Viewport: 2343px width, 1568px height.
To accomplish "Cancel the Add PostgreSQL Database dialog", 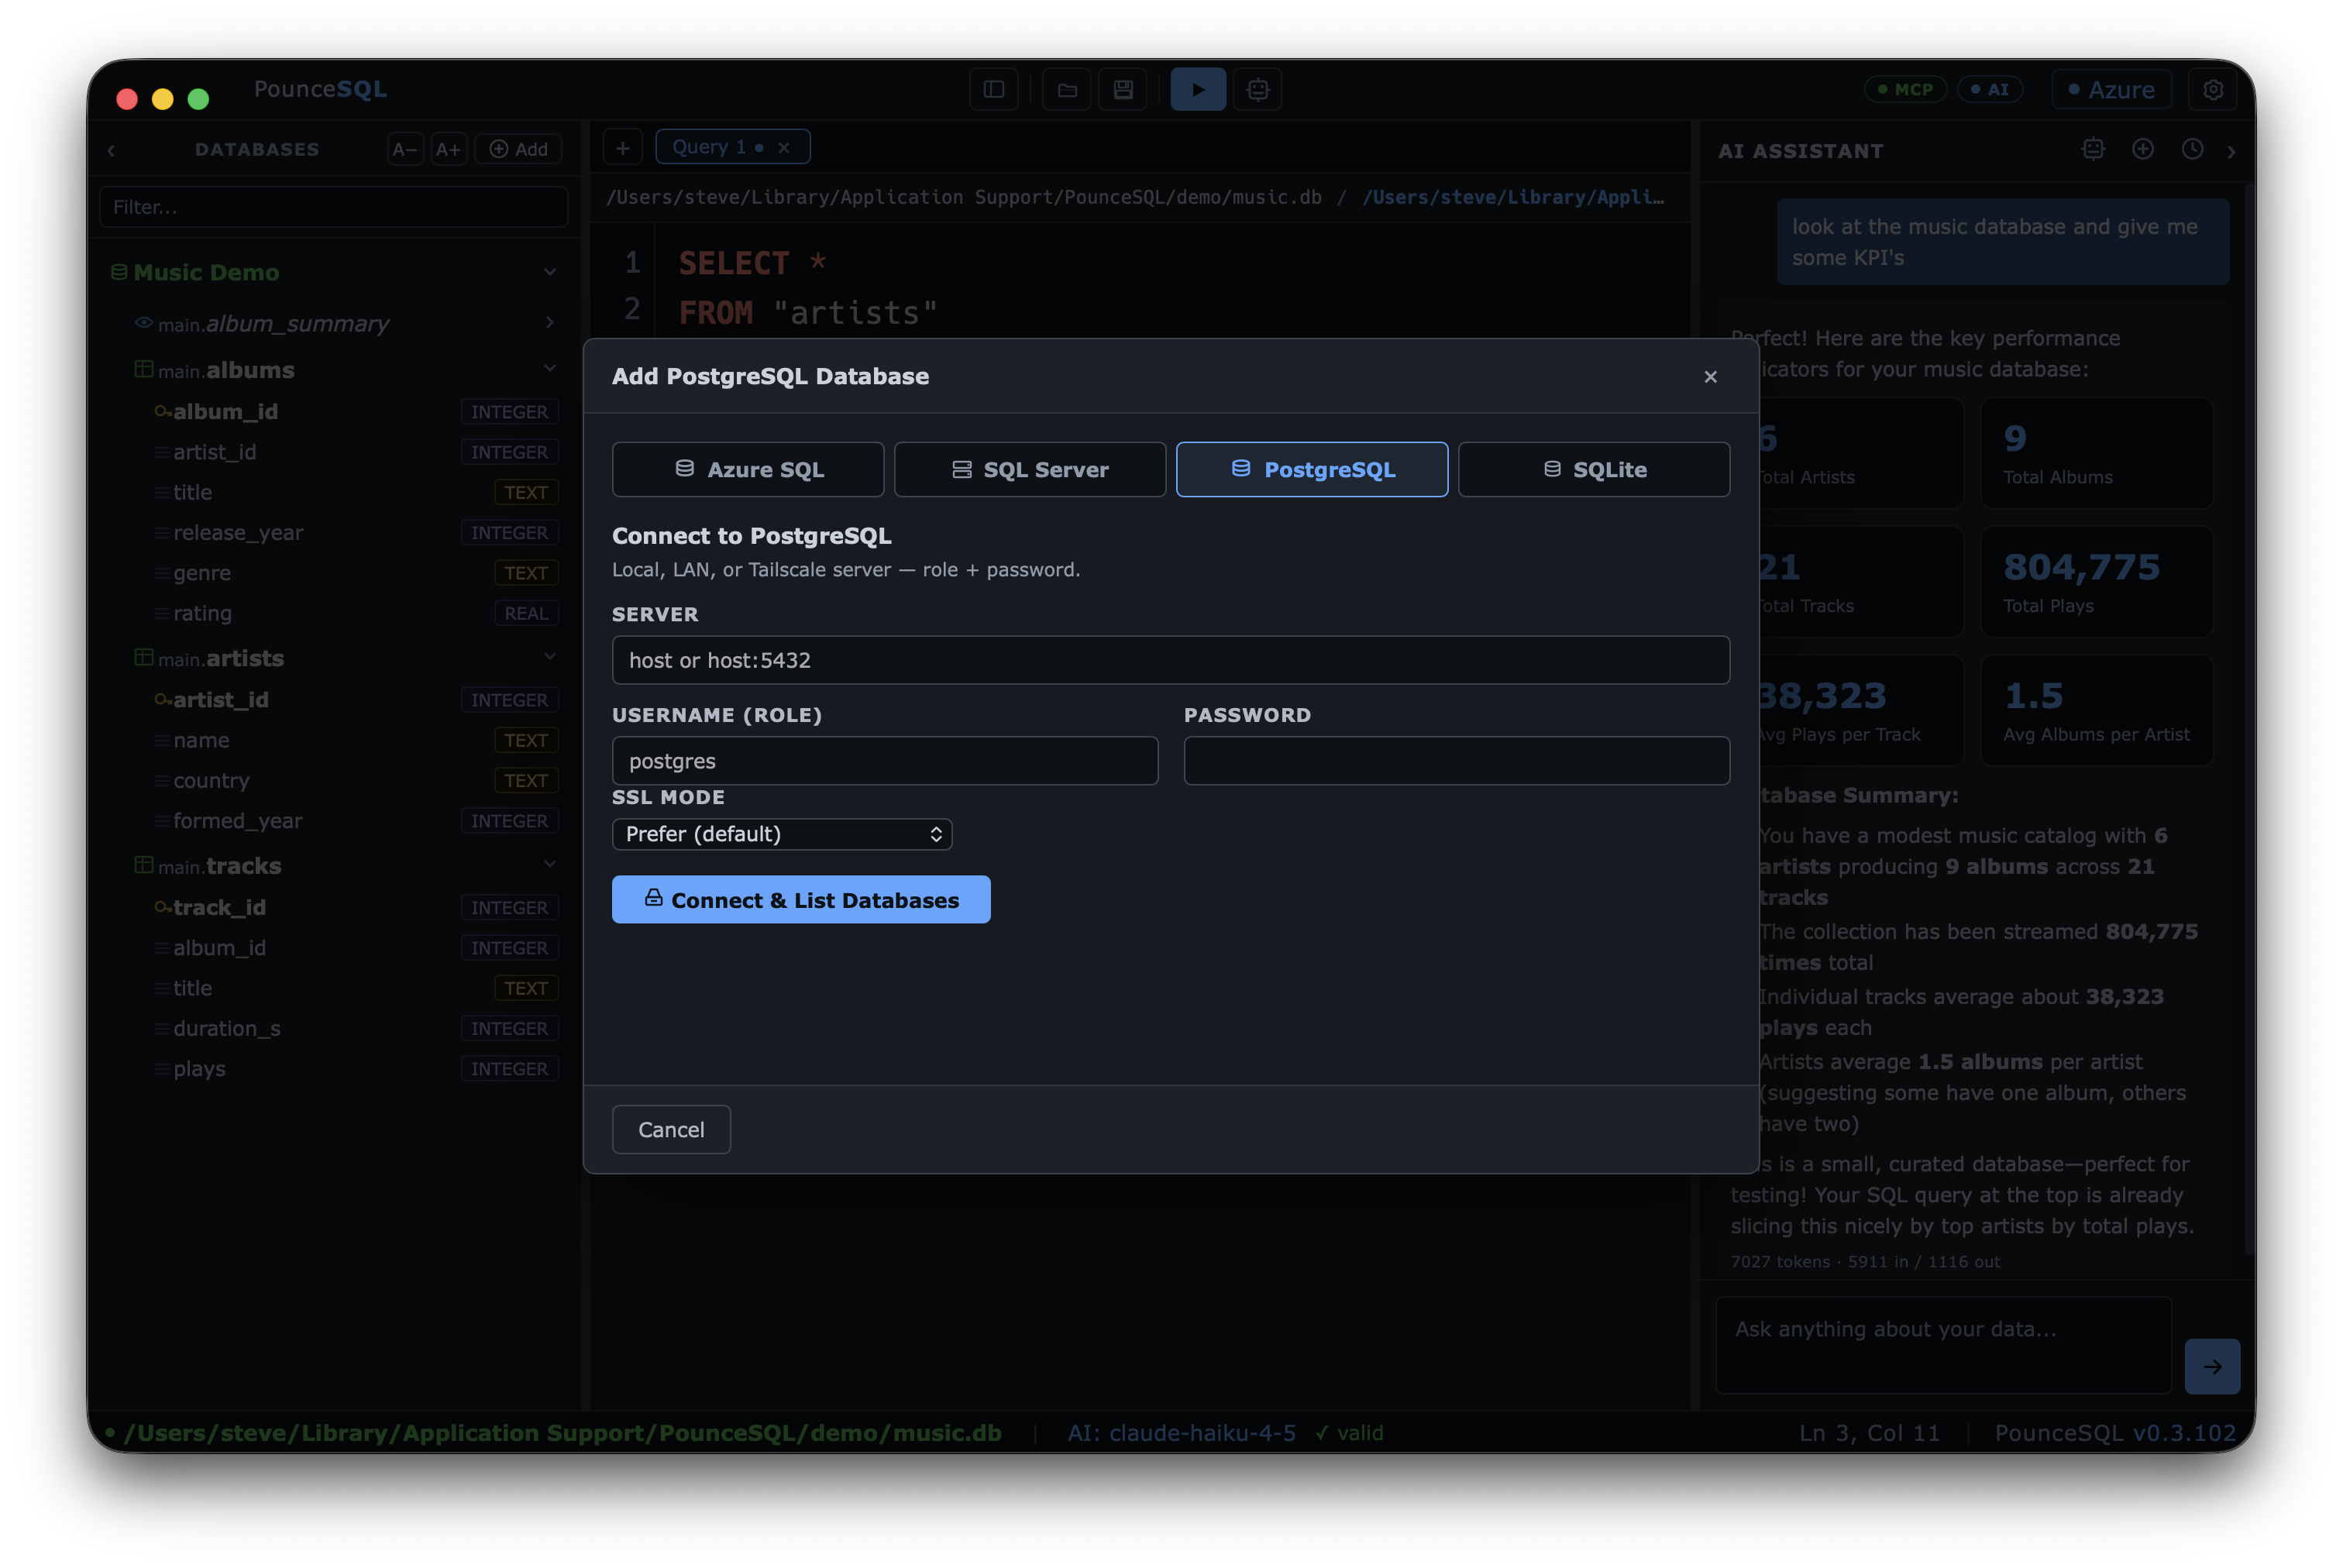I will tap(671, 1129).
